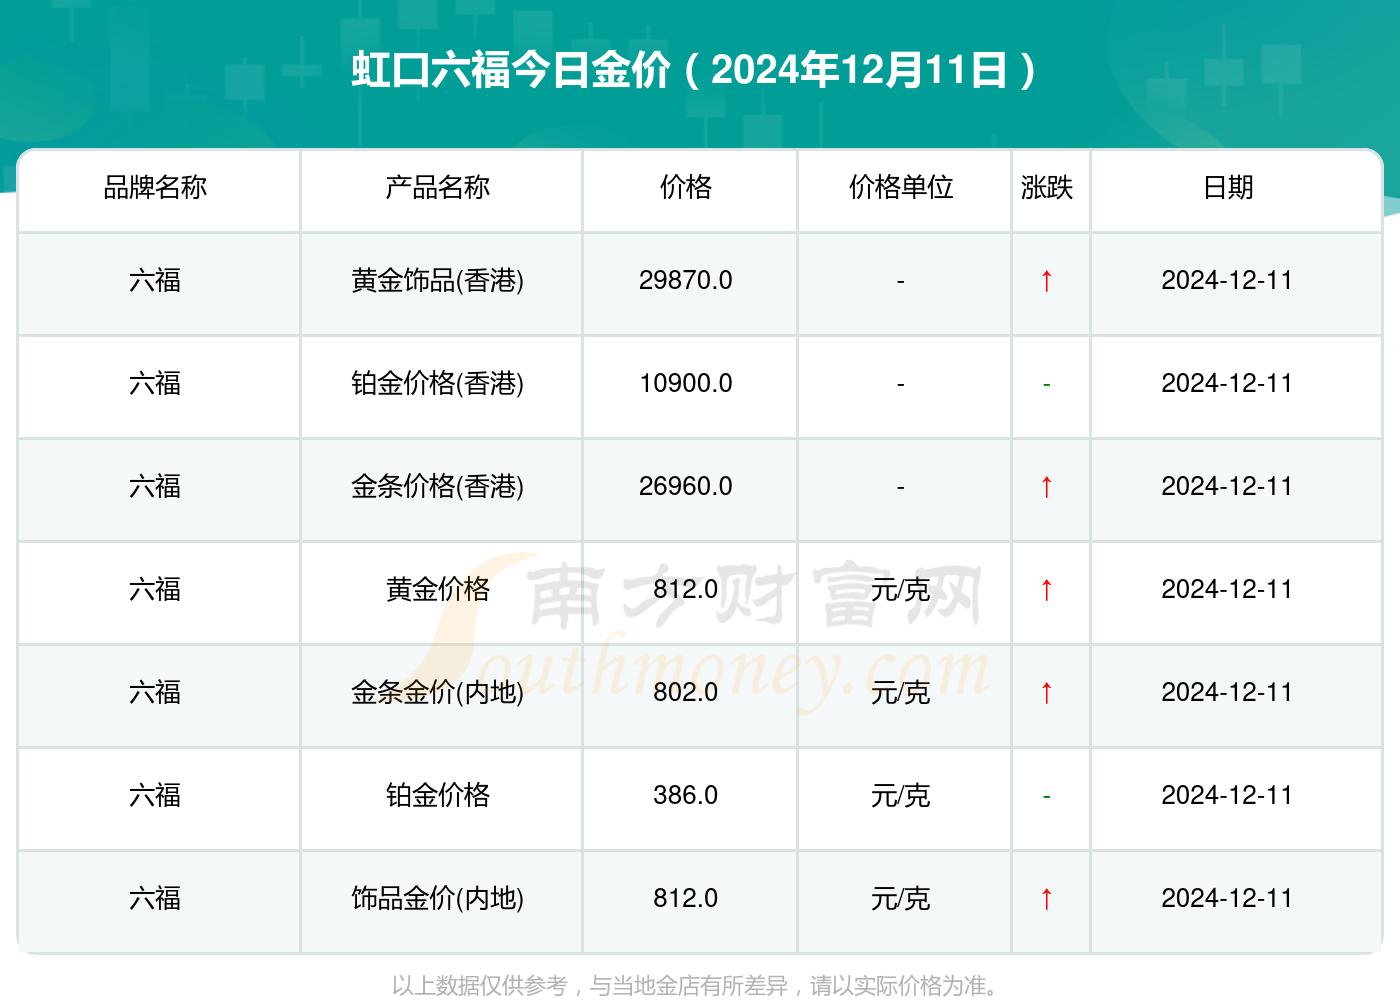Click 元/克 unit in 饰品金价(内地) row
The height and width of the screenshot is (1001, 1400).
[901, 898]
